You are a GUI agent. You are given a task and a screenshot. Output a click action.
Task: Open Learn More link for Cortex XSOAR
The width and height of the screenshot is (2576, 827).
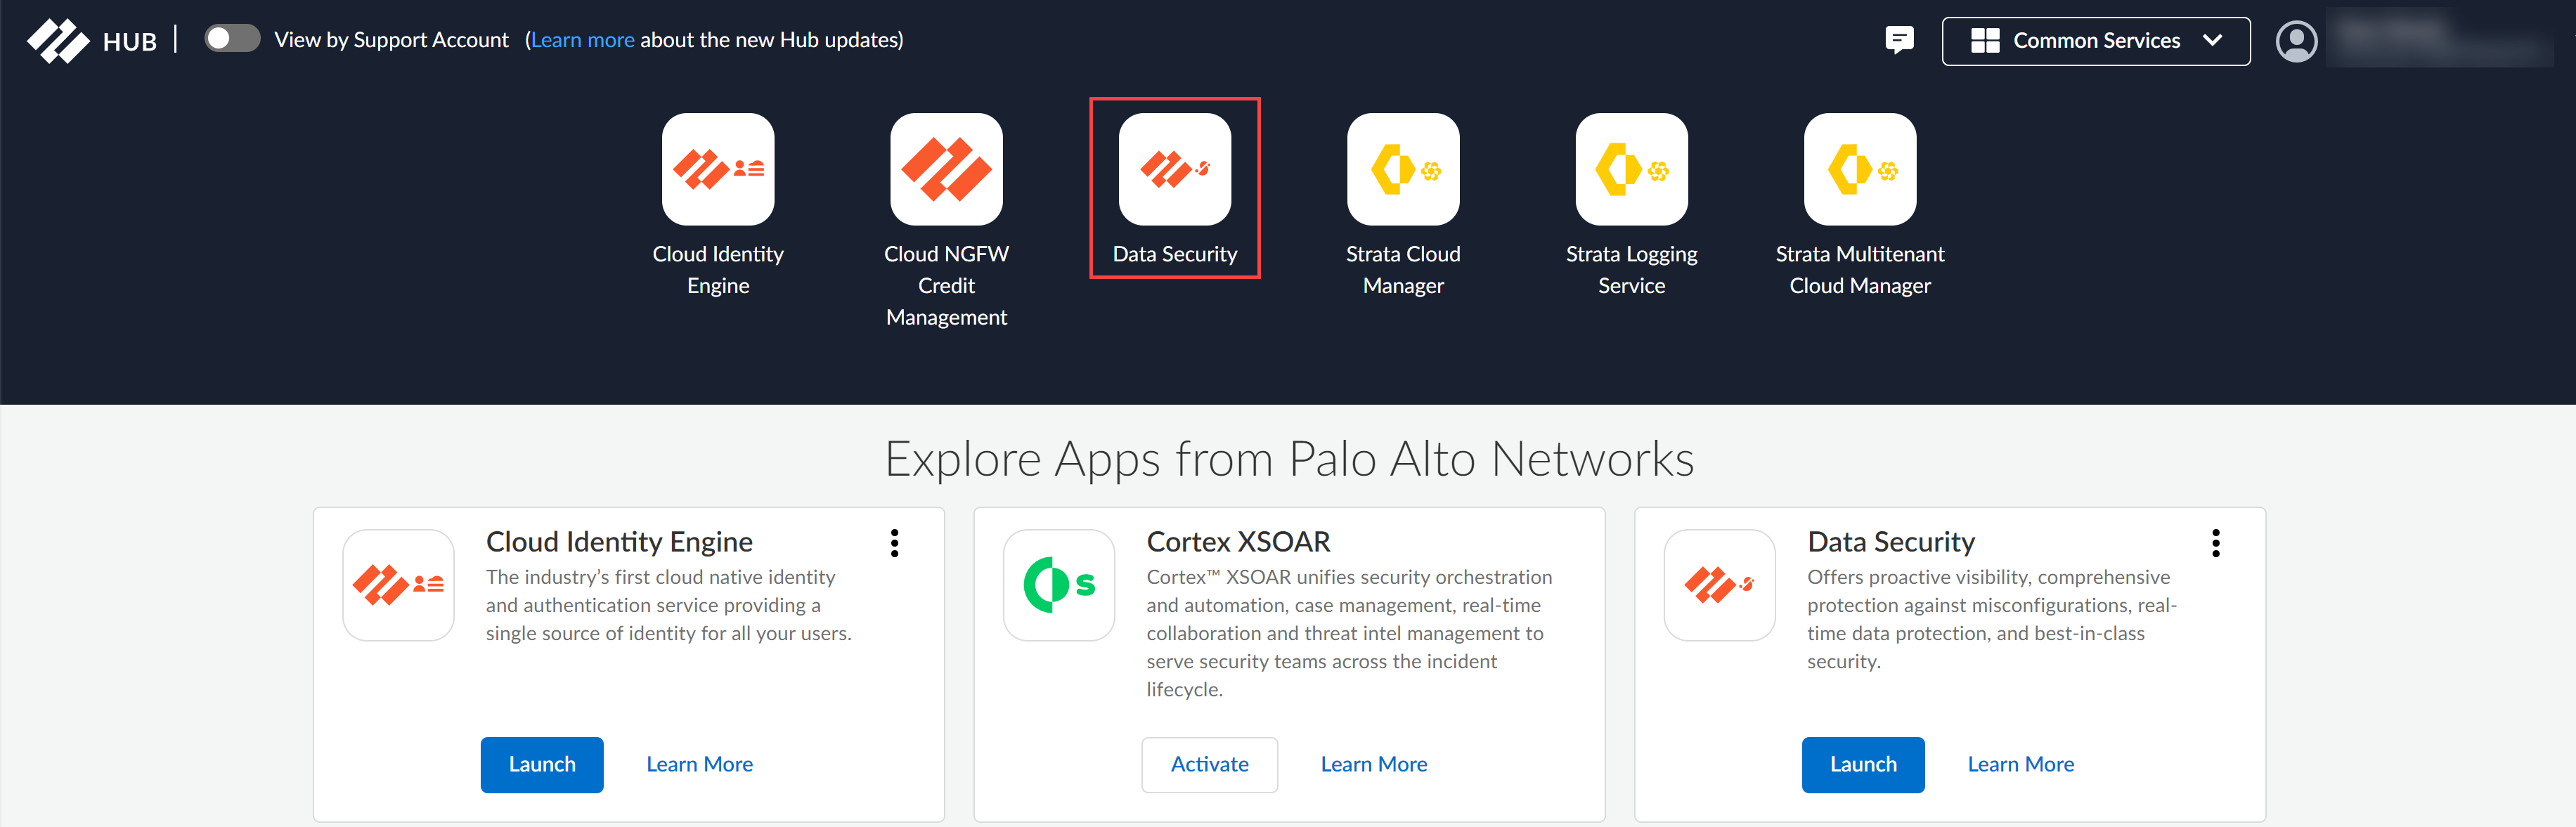click(x=1373, y=764)
